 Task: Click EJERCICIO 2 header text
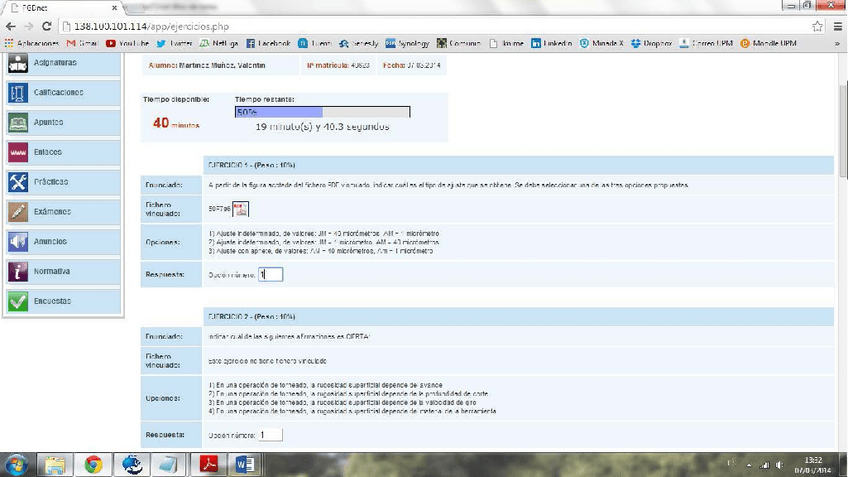click(251, 316)
